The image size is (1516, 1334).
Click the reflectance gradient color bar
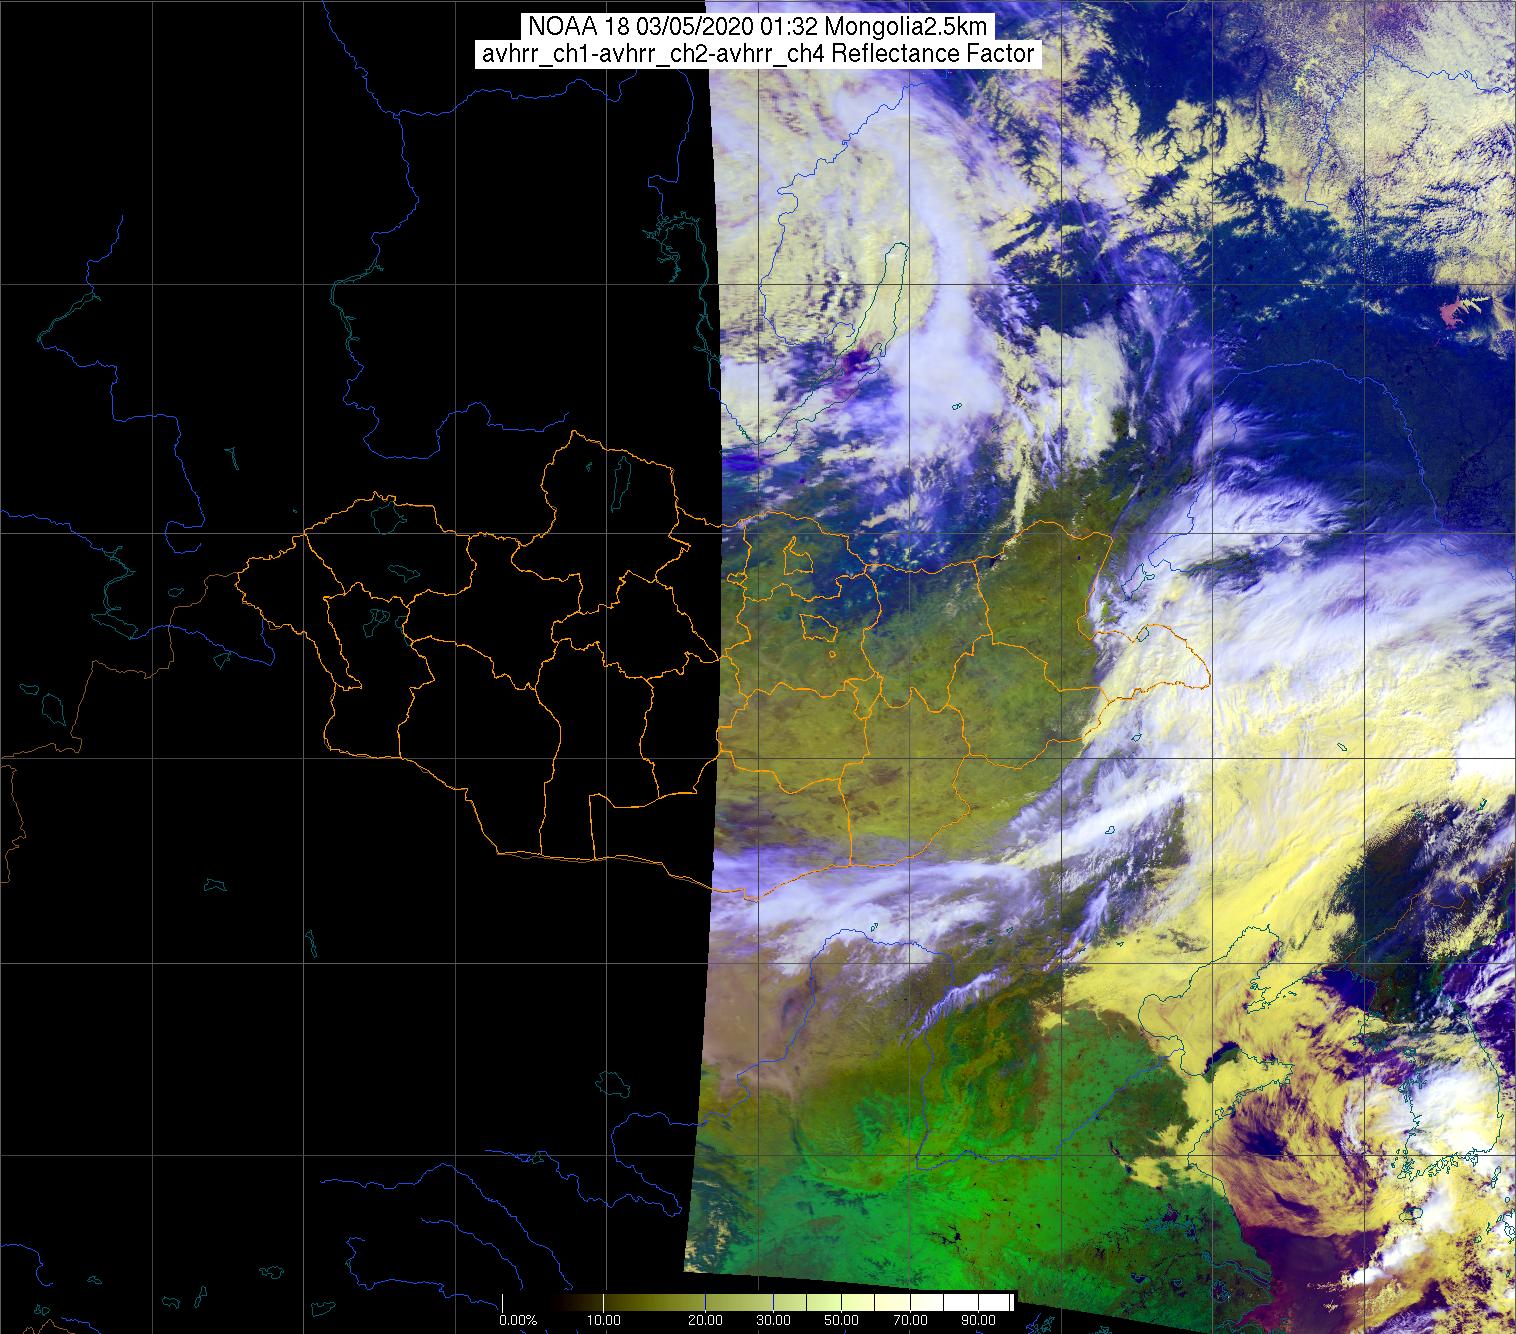tap(758, 1303)
